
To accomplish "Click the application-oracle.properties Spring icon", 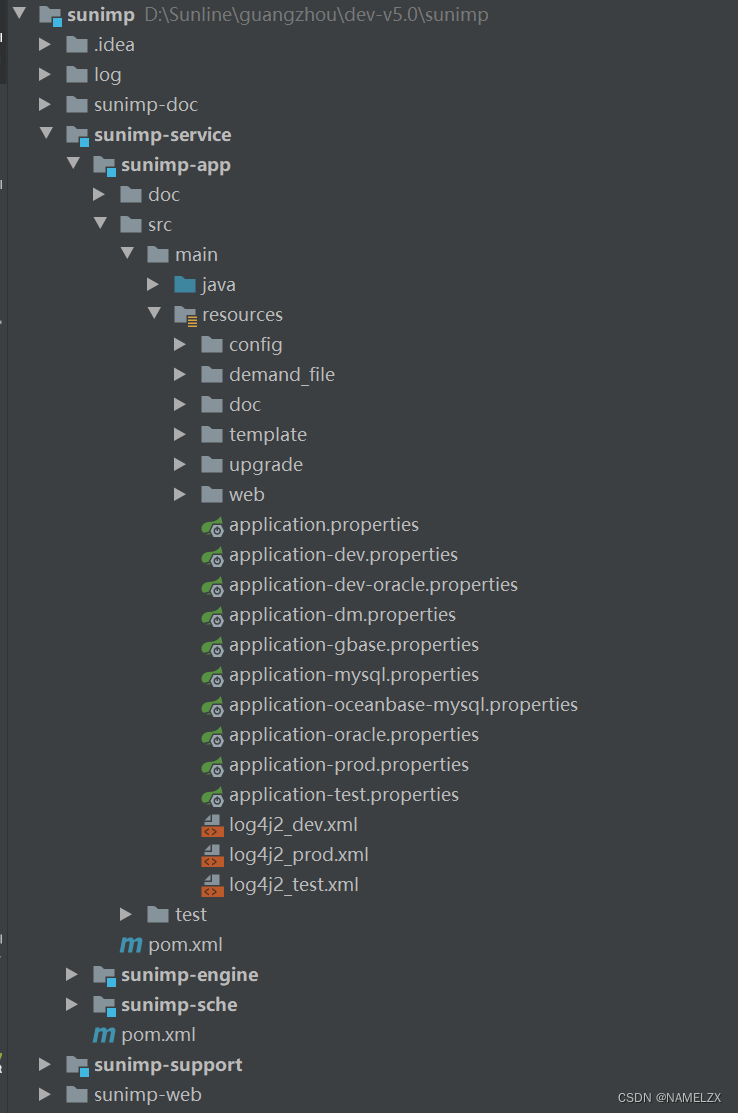I will tap(212, 736).
